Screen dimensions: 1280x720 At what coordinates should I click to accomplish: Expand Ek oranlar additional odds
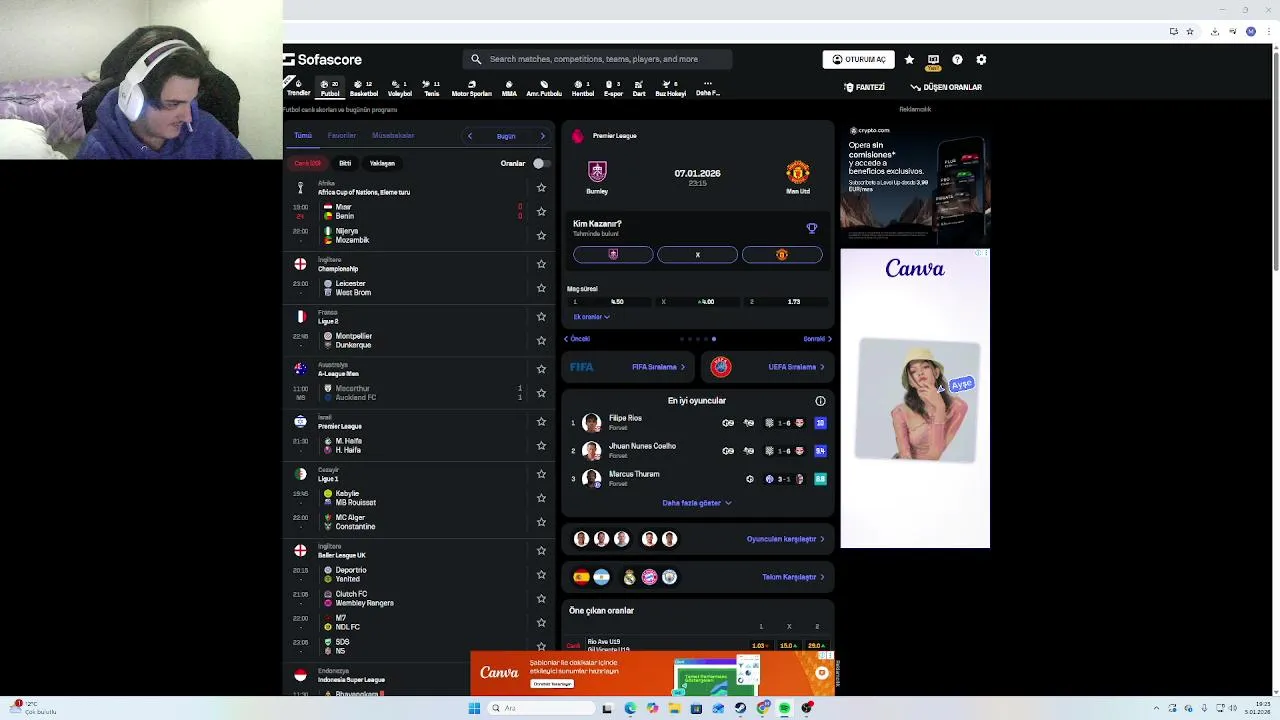tap(591, 317)
